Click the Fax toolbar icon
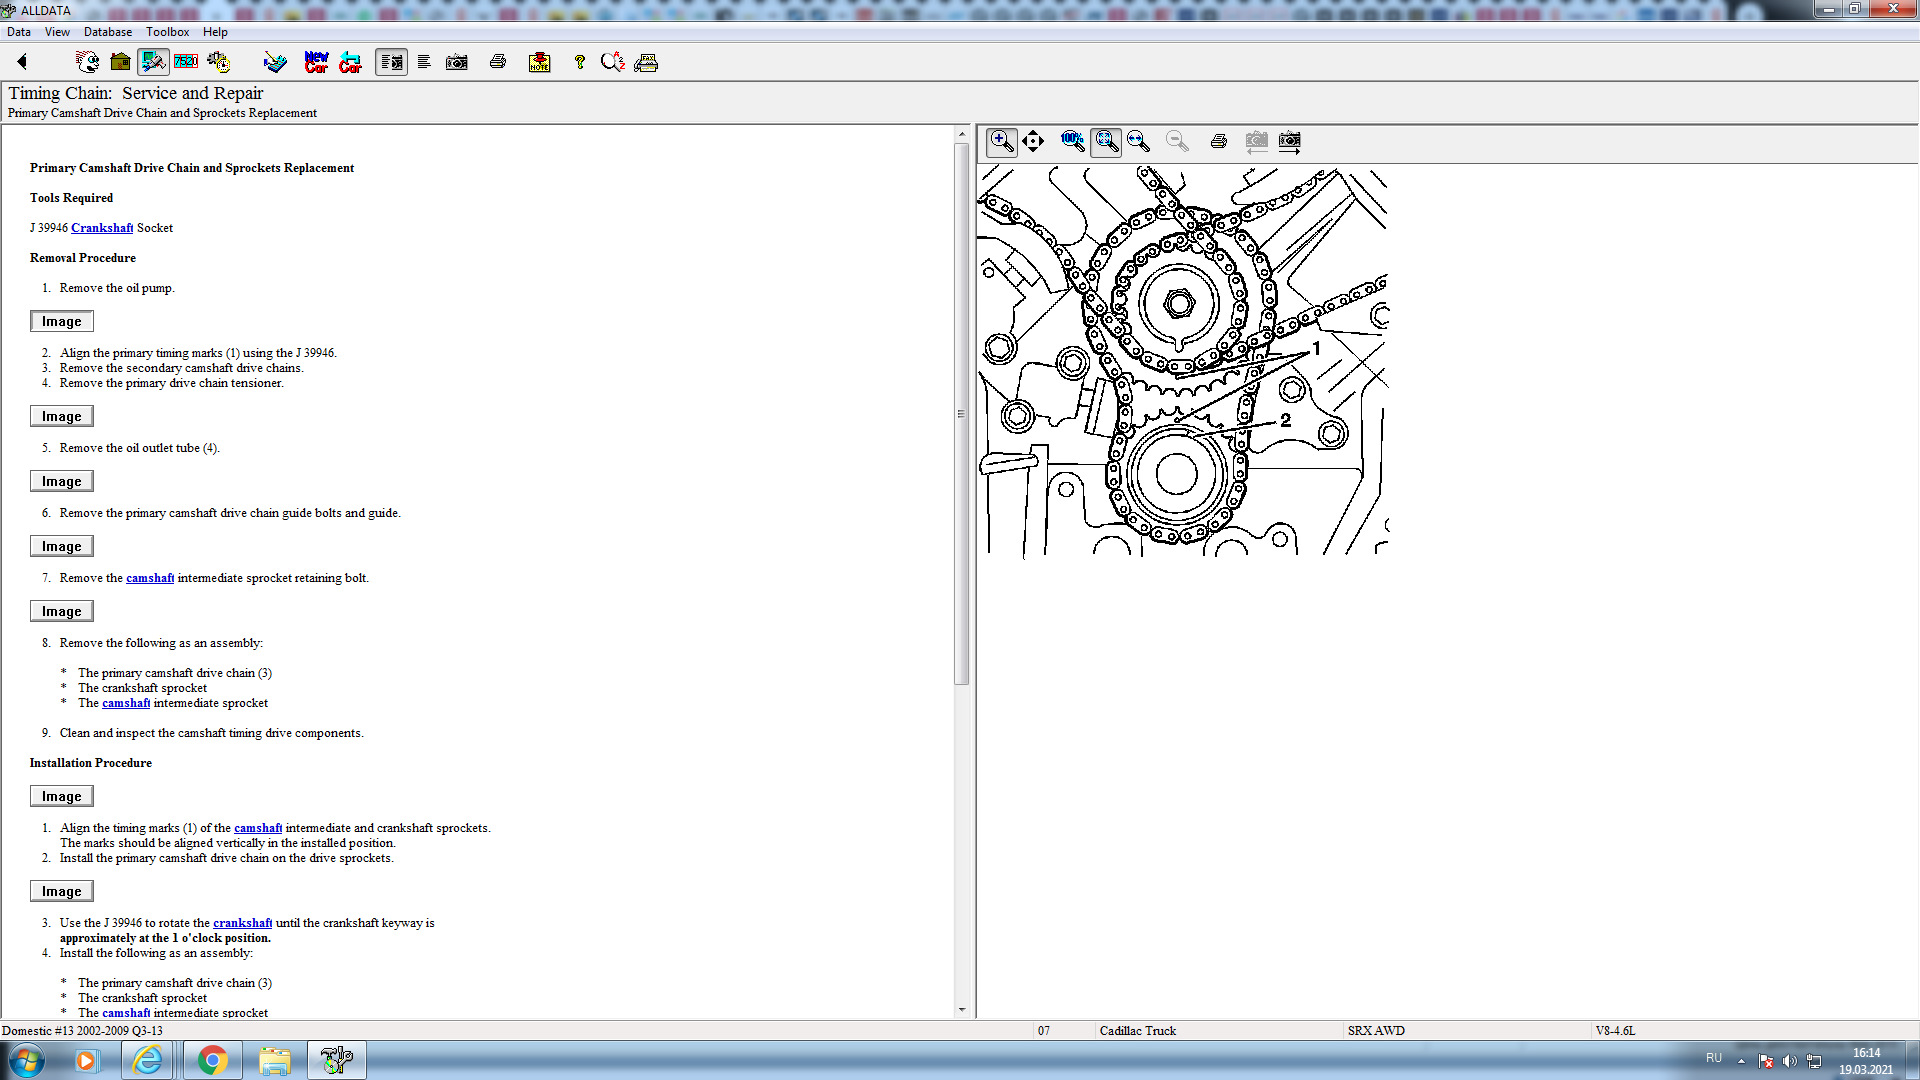Image resolution: width=1920 pixels, height=1080 pixels. 646,62
